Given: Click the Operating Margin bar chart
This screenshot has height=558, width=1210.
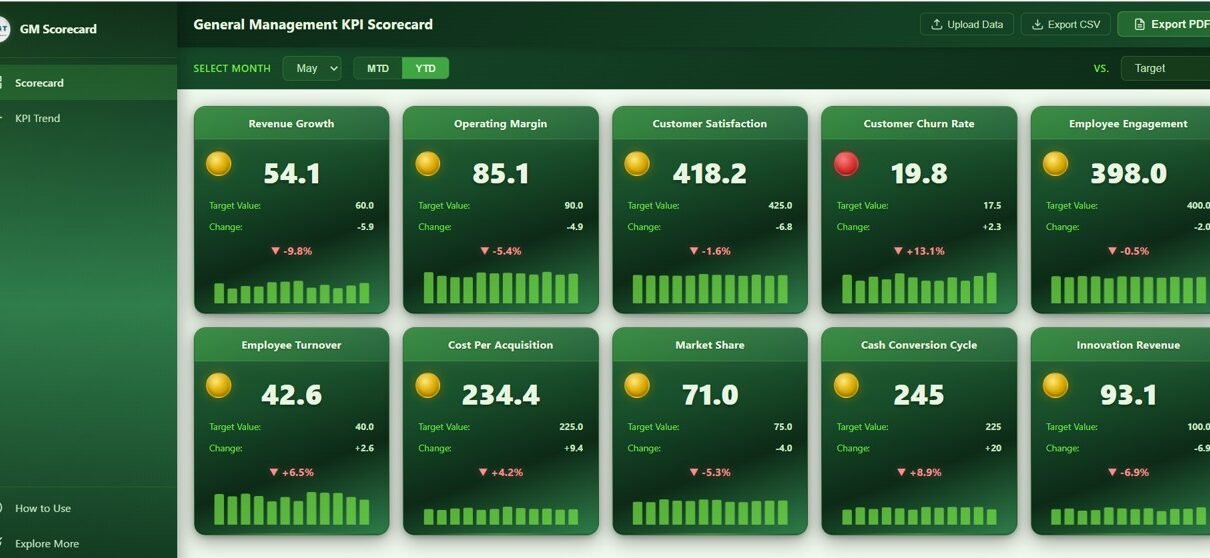Looking at the screenshot, I should click(x=501, y=288).
